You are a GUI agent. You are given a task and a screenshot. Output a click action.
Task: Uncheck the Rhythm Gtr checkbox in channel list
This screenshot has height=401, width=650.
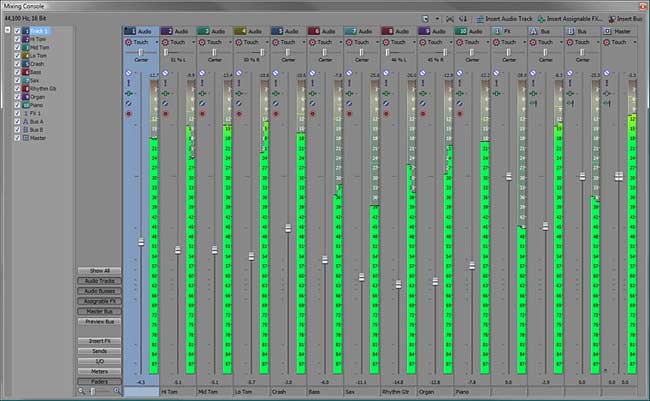click(x=17, y=88)
